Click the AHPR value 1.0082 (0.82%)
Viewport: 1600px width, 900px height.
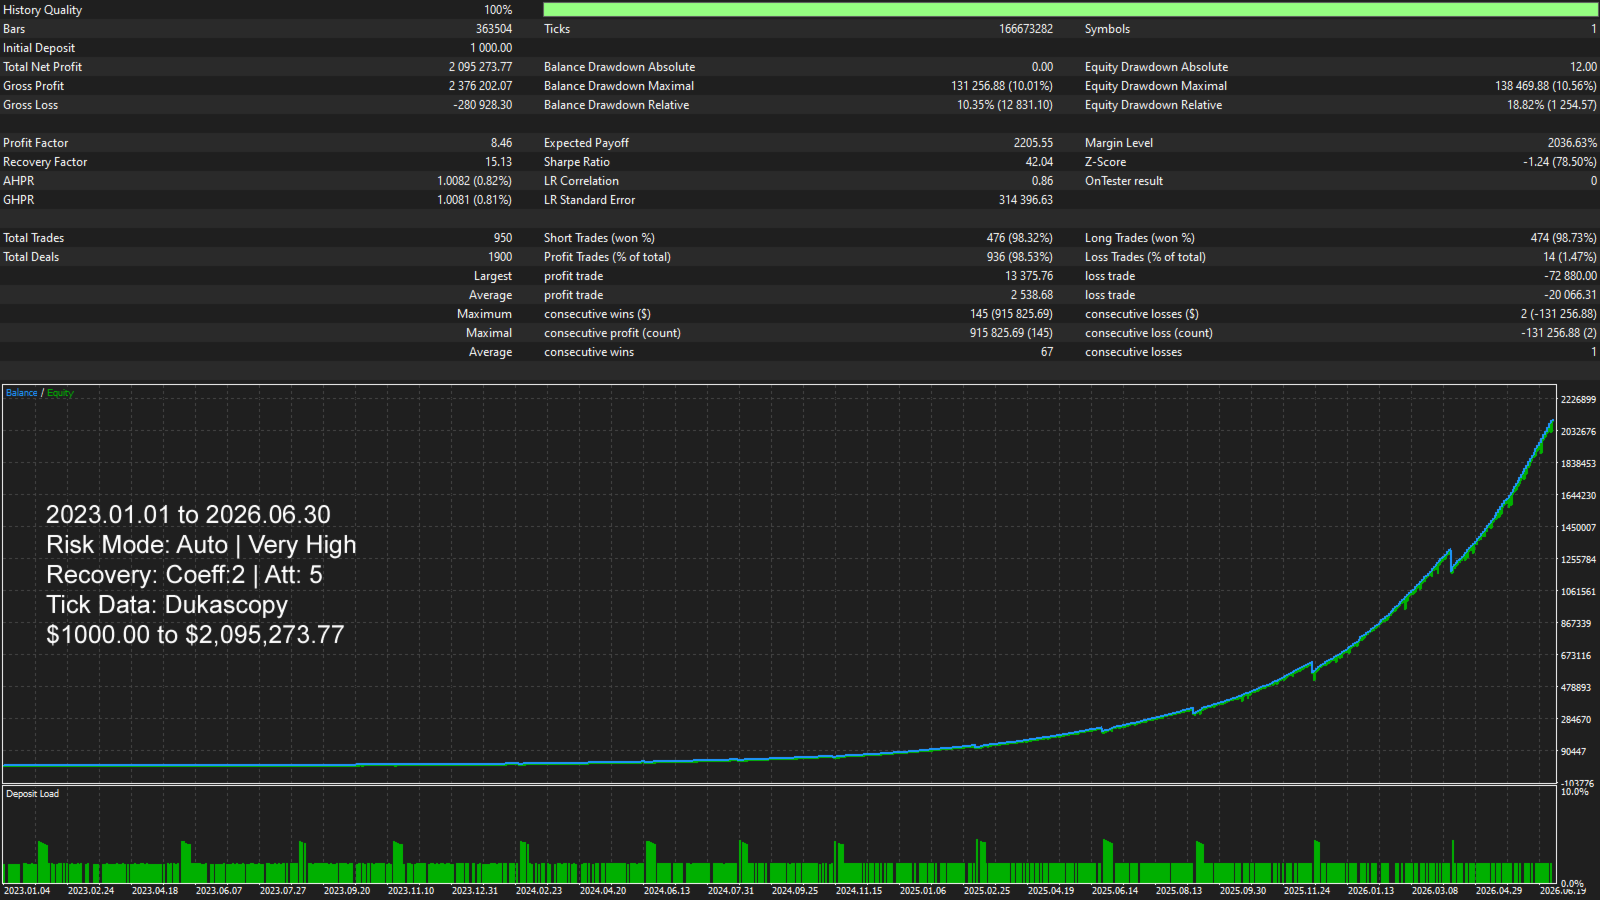click(474, 181)
